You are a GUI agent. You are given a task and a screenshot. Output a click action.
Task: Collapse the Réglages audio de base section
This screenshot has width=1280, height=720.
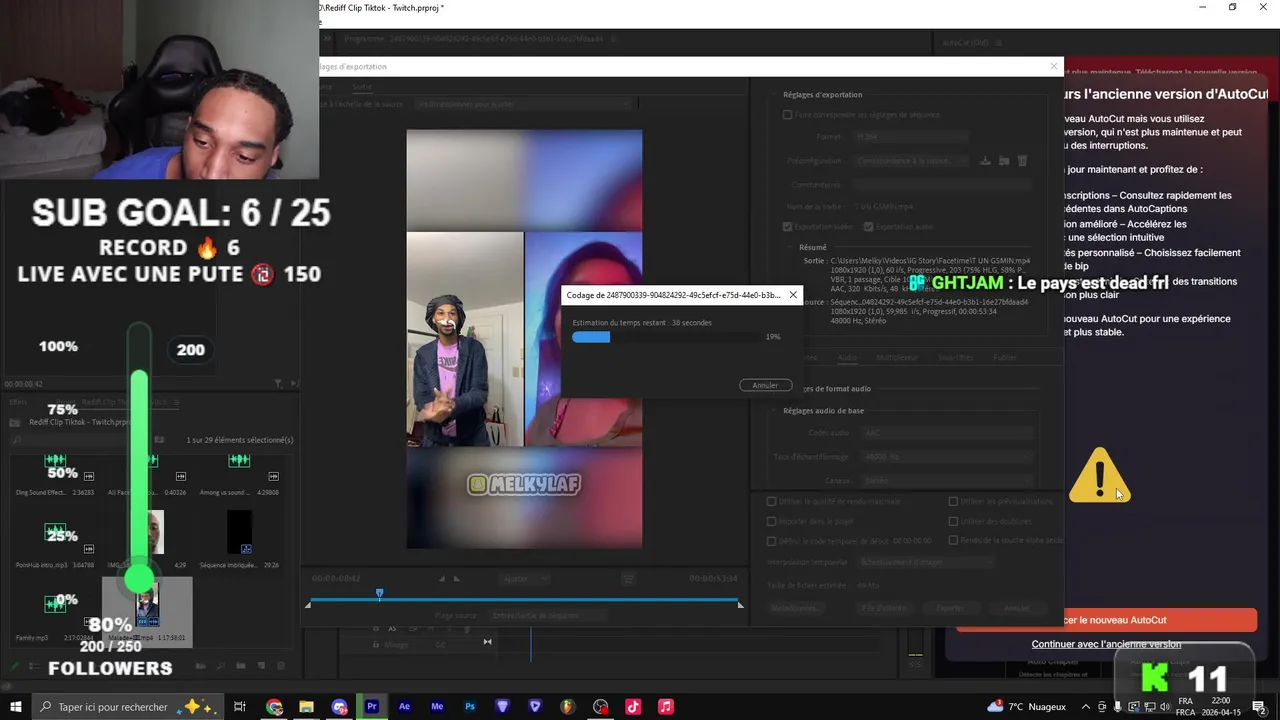click(x=775, y=411)
